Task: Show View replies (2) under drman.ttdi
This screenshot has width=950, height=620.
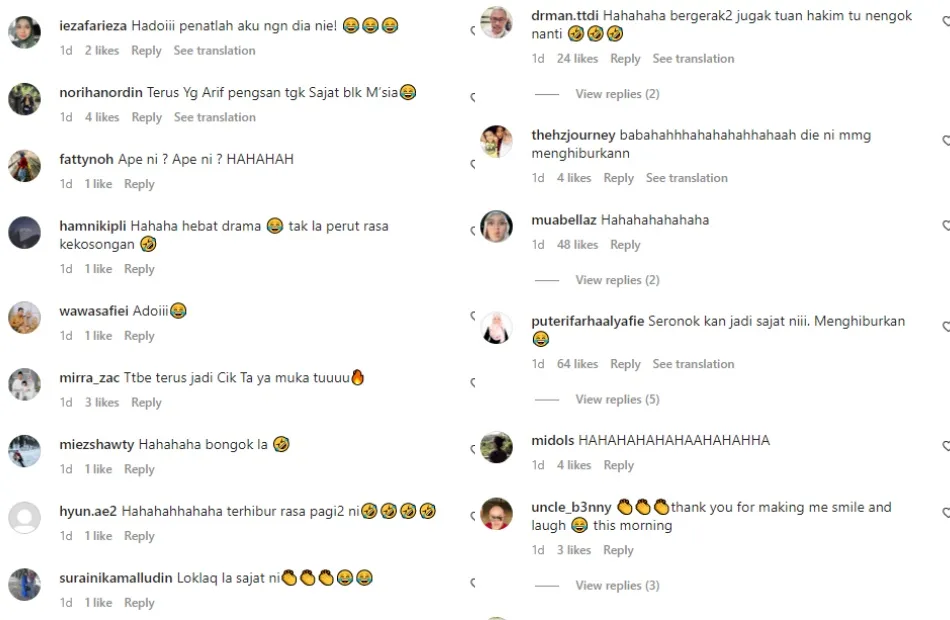Action: tap(617, 94)
